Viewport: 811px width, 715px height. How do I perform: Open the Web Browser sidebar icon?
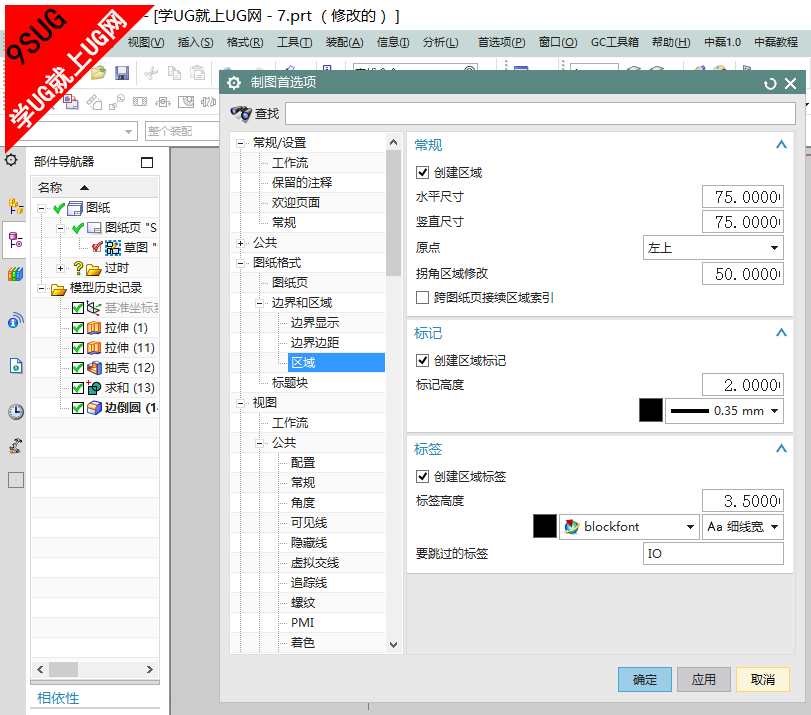tap(16, 366)
